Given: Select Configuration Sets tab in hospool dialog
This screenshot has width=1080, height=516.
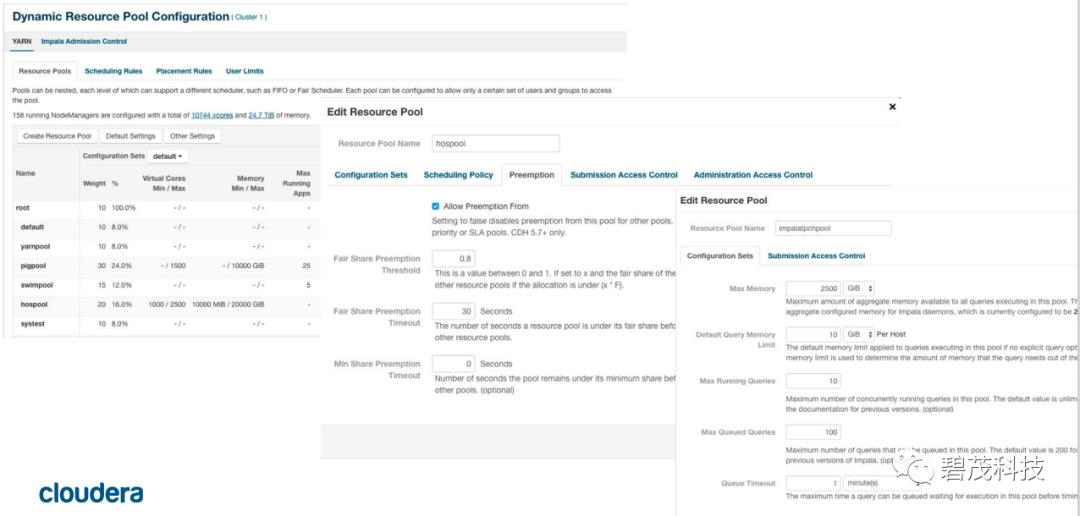Looking at the screenshot, I should (x=371, y=175).
